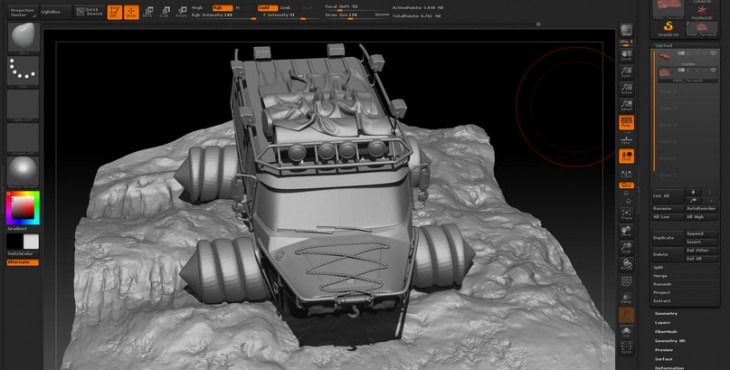
Task: Click the Rename subtool button
Action: (668, 209)
